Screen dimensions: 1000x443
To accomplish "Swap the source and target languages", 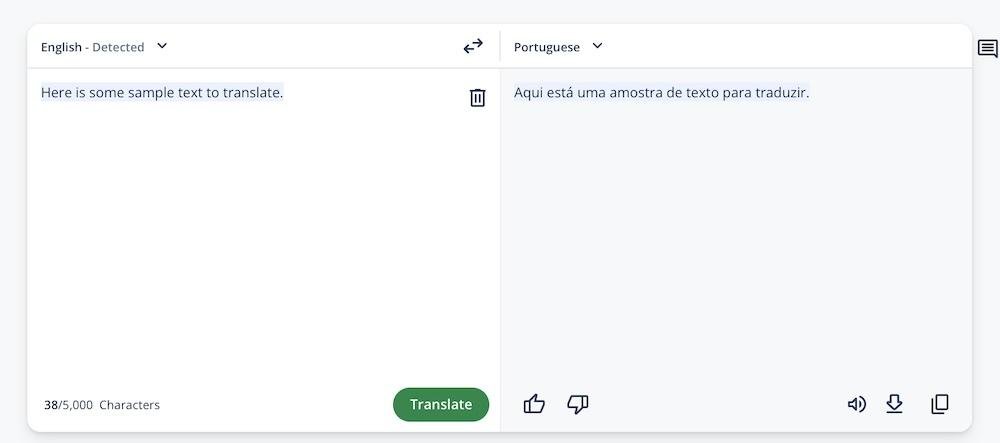I will pos(473,46).
